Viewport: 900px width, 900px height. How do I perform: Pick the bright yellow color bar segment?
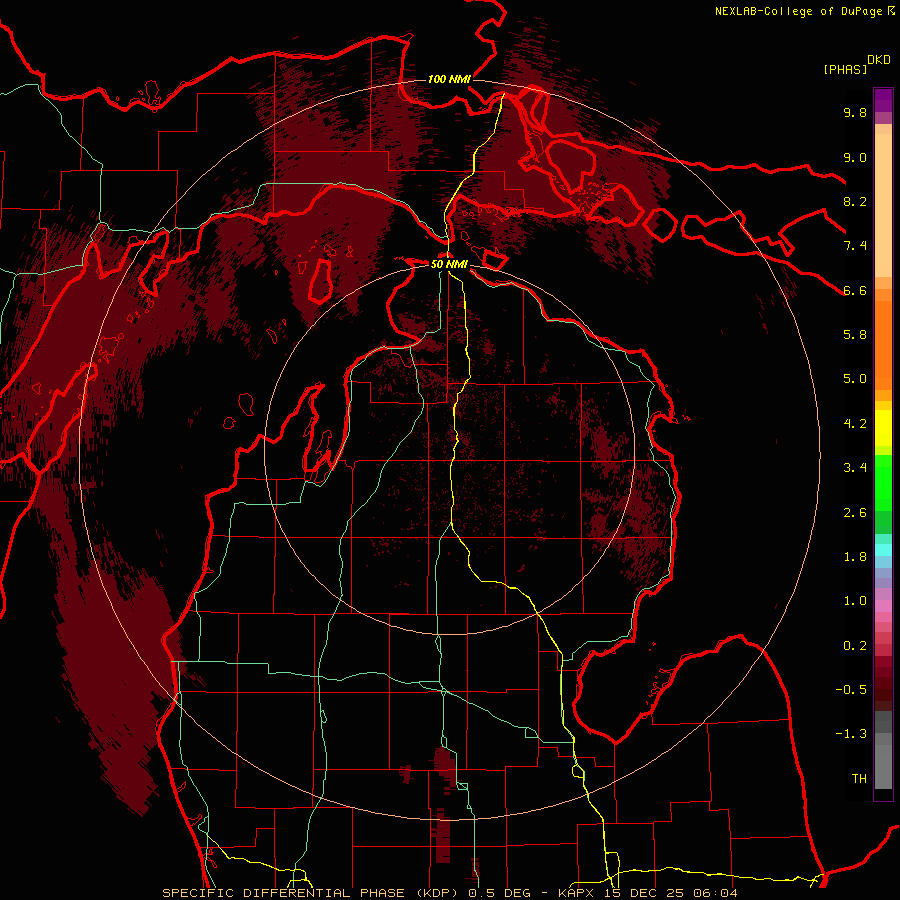(x=883, y=428)
